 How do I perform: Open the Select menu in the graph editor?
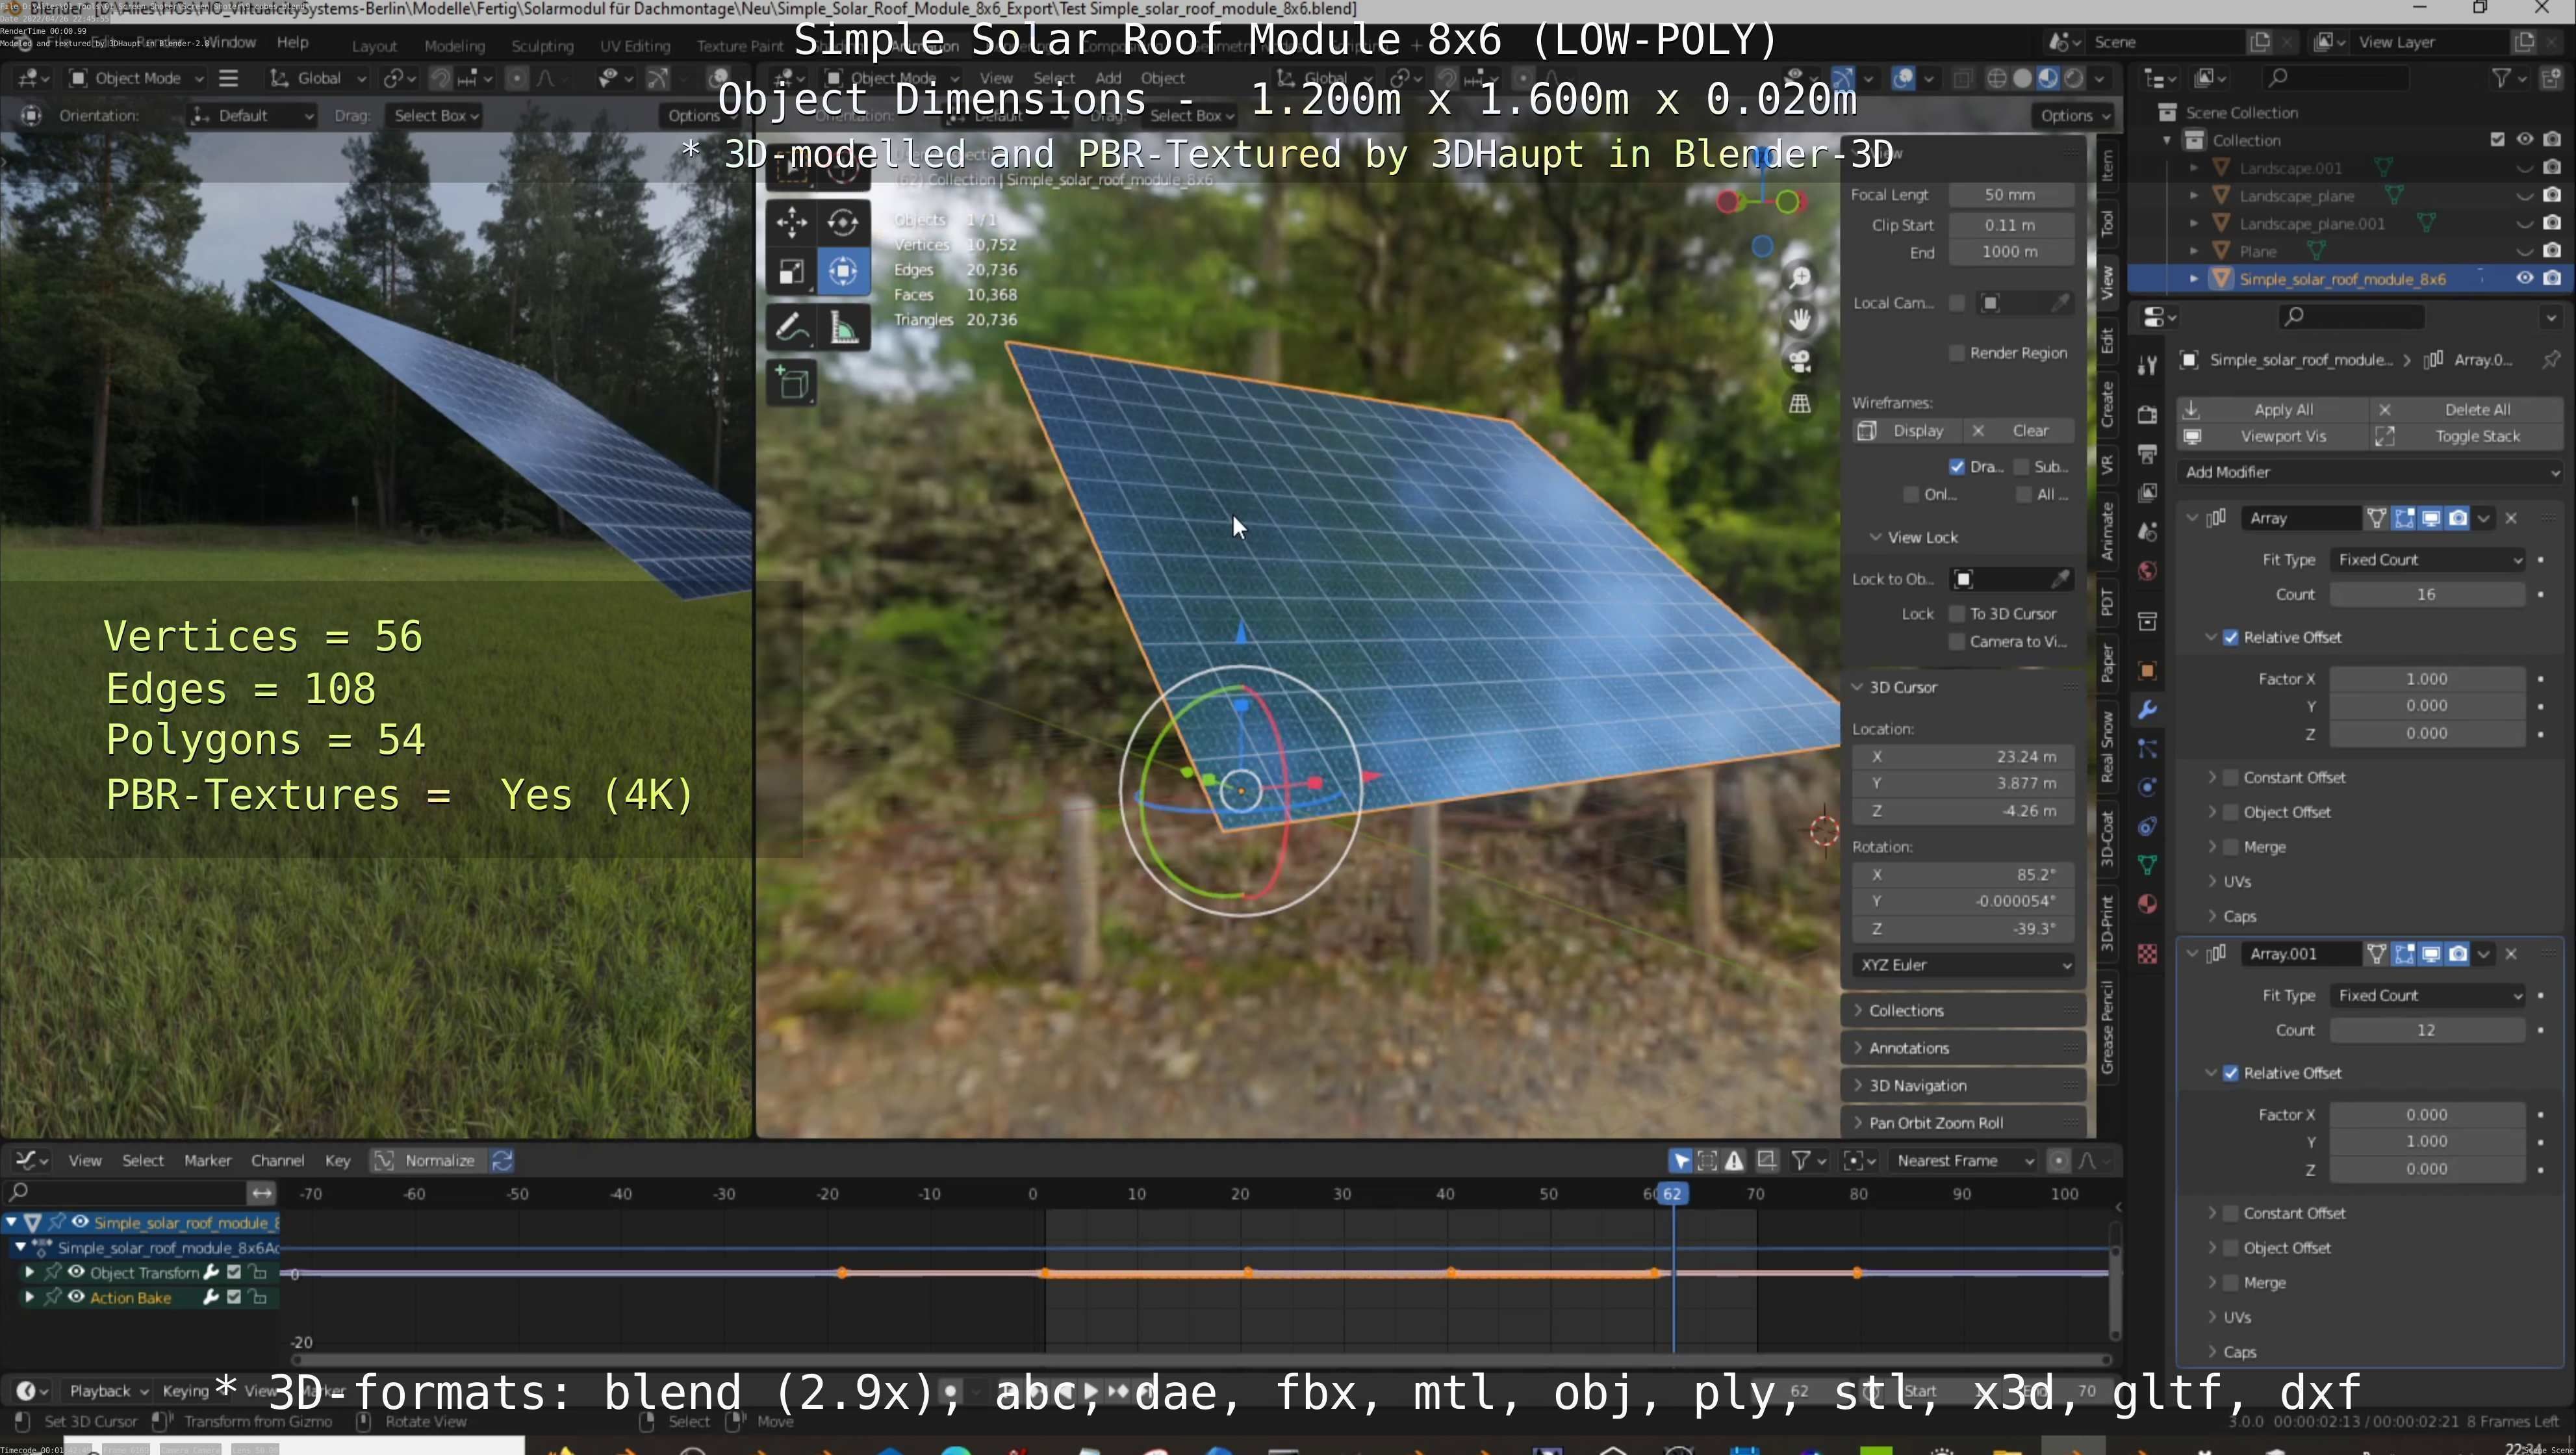(143, 1161)
